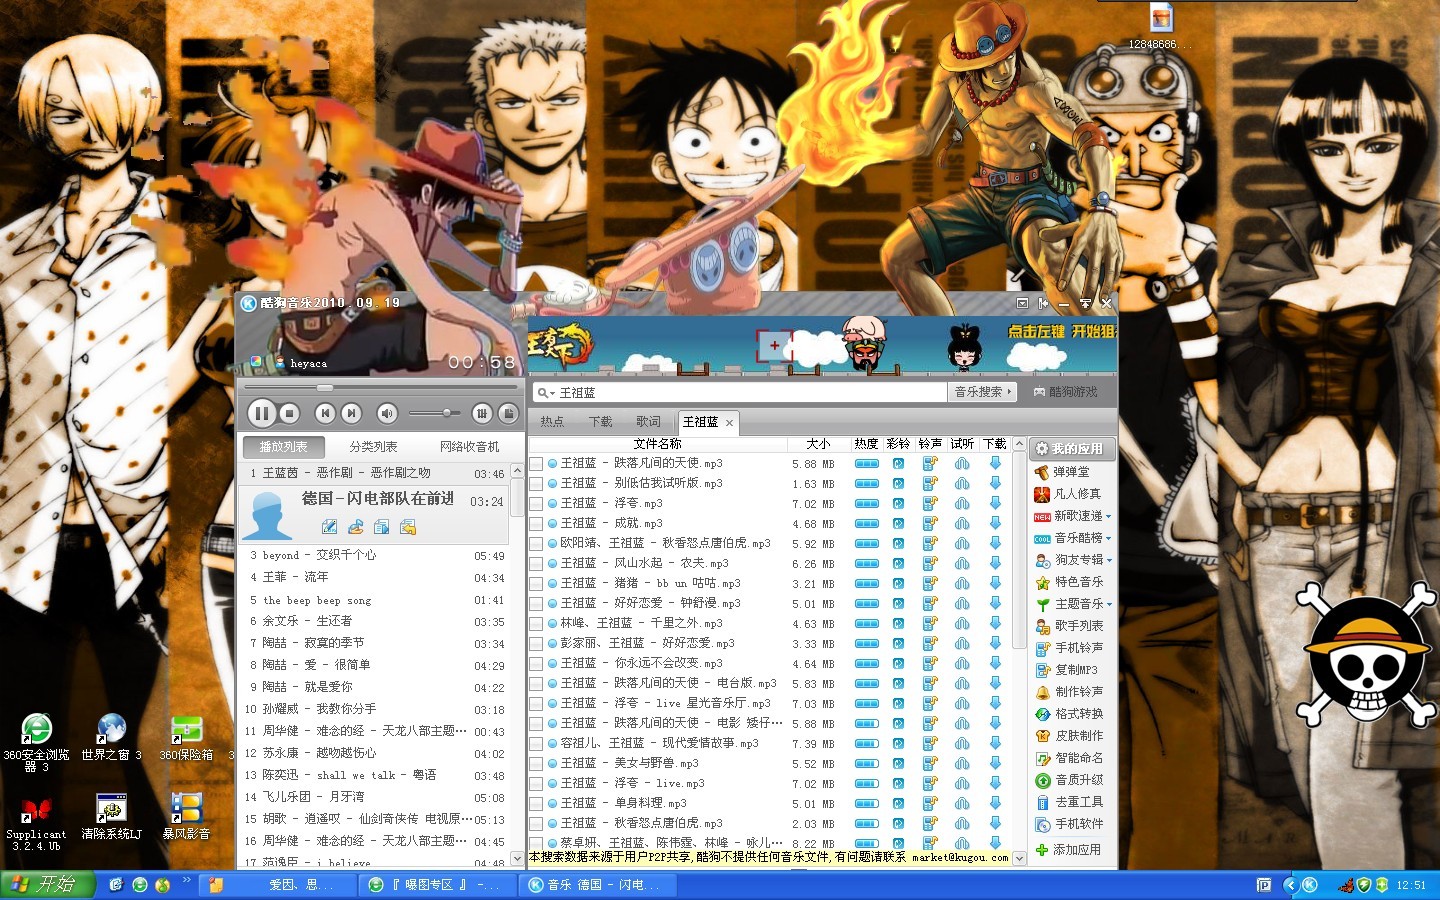Screen dimensions: 1440x900
Task: Click the heyaca user avatar icon
Action: pos(279,363)
